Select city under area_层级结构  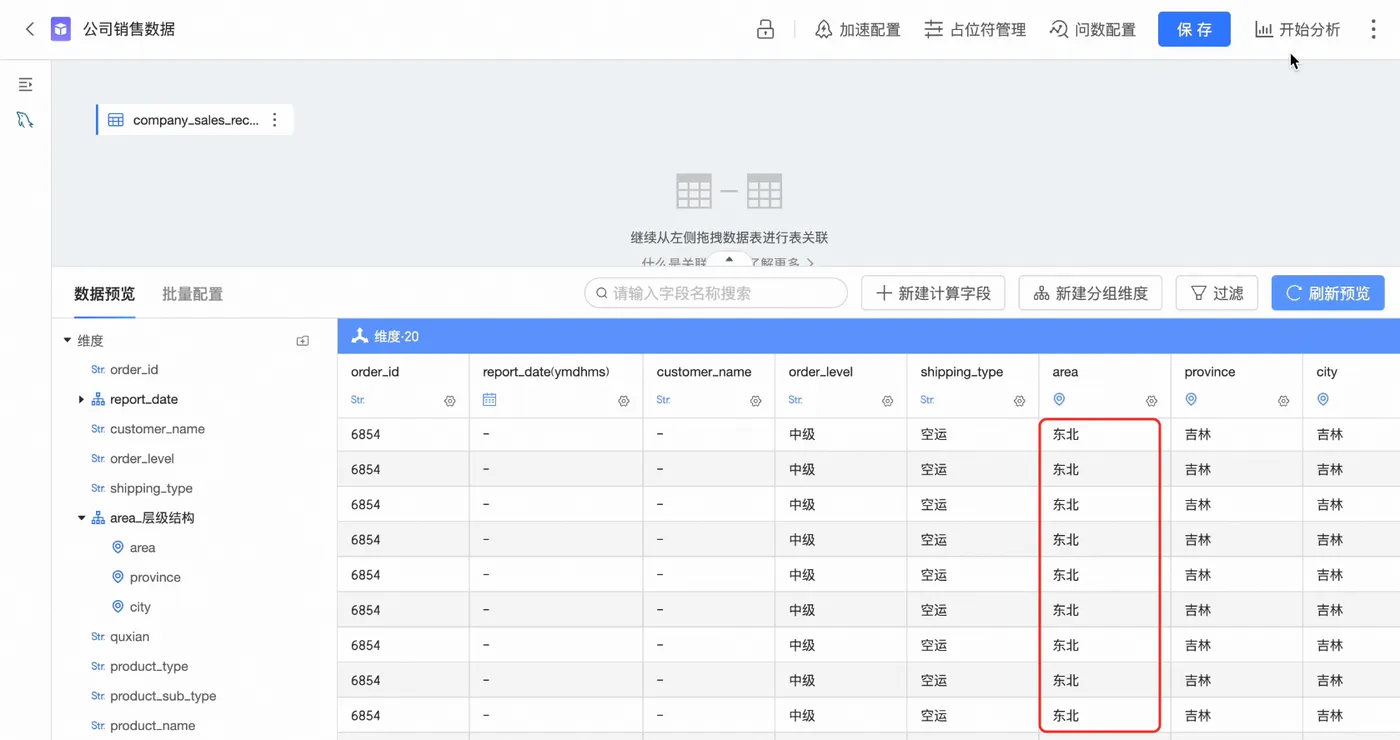click(140, 607)
